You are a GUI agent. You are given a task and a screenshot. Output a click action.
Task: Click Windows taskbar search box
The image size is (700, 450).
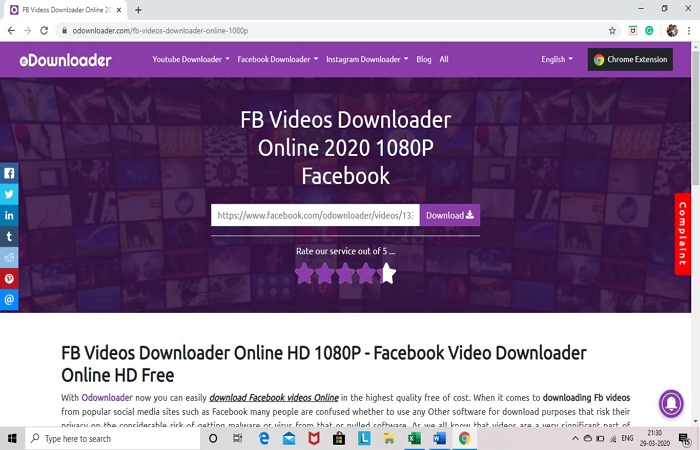pyautogui.click(x=112, y=438)
